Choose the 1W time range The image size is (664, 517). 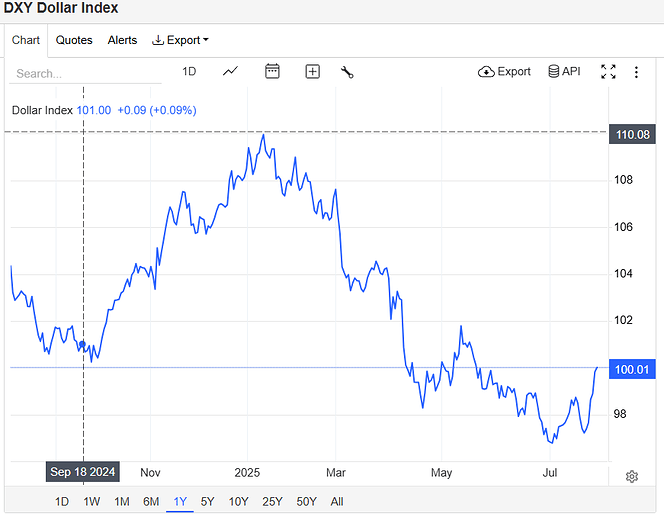tap(91, 501)
